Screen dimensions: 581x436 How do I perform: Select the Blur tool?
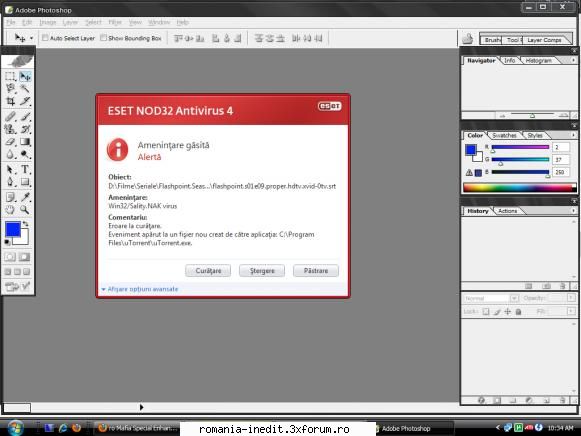[10, 154]
